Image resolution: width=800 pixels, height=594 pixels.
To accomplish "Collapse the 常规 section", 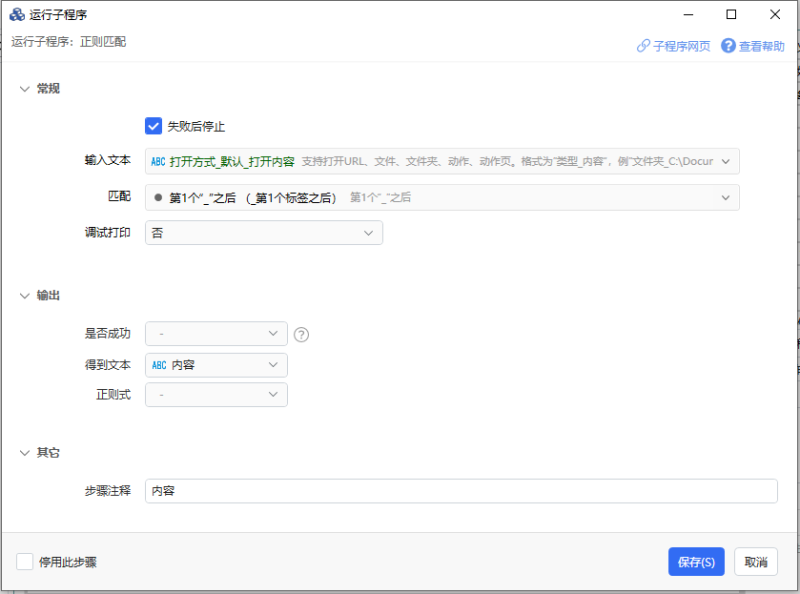I will pyautogui.click(x=25, y=89).
